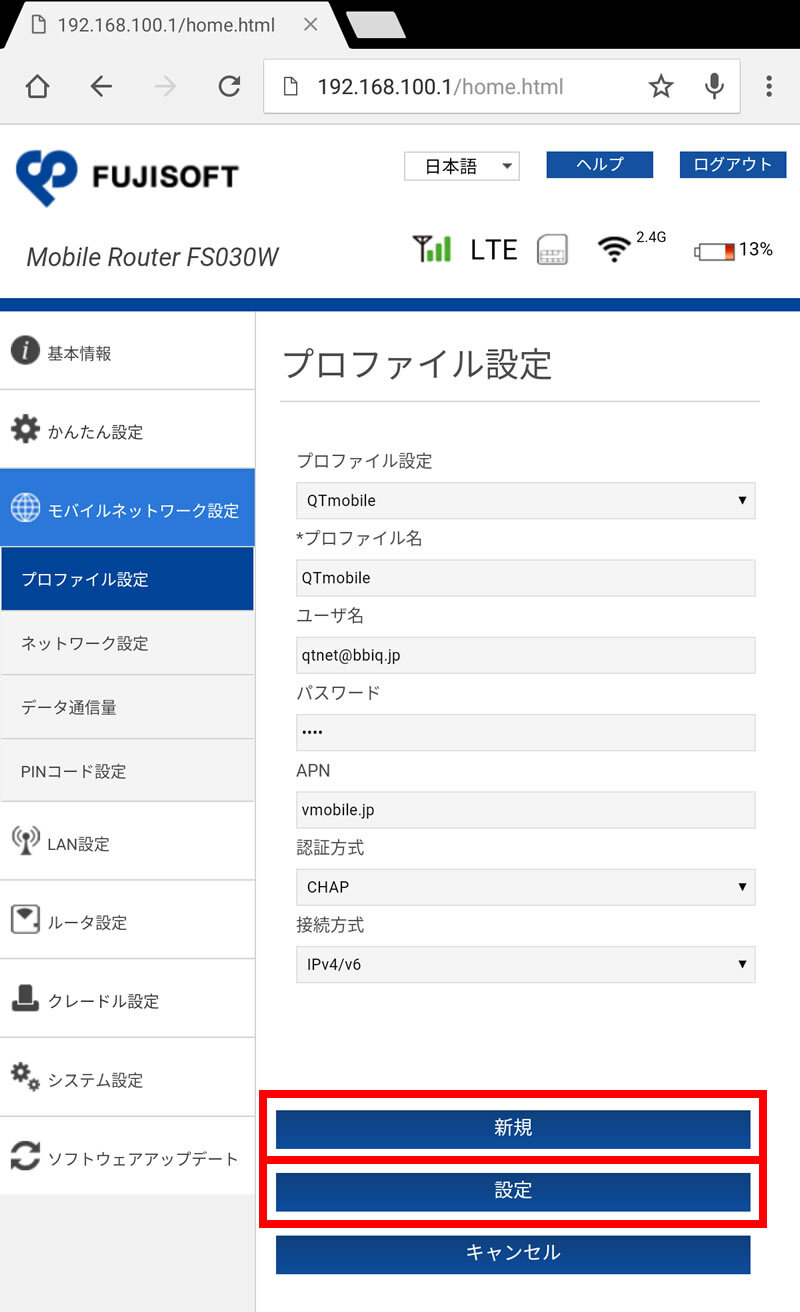
Task: Log out using the ログアウト button
Action: 732,164
